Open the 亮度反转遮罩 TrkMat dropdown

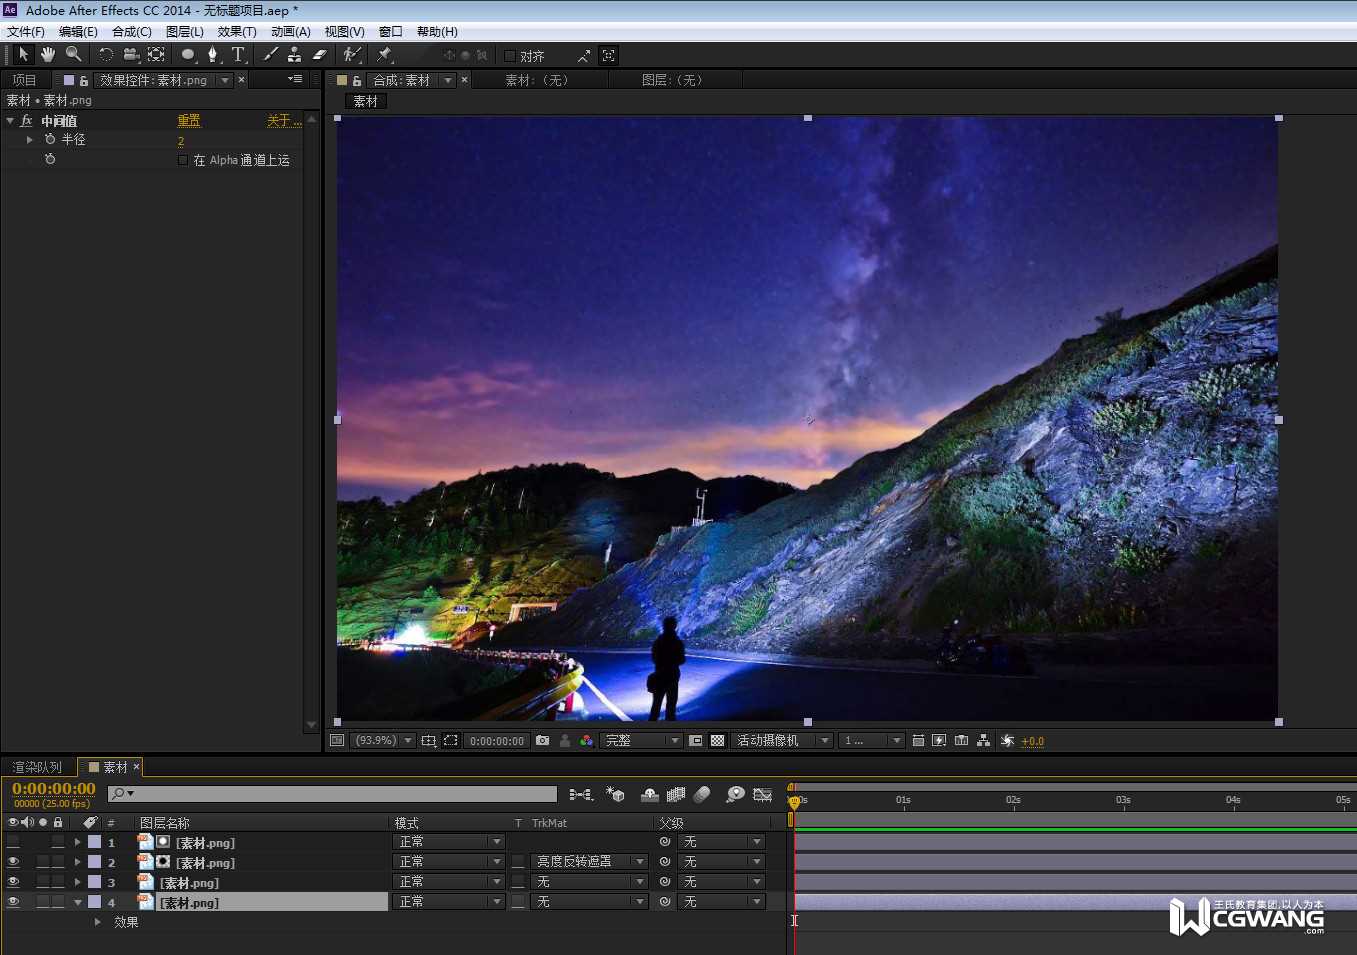(x=589, y=862)
